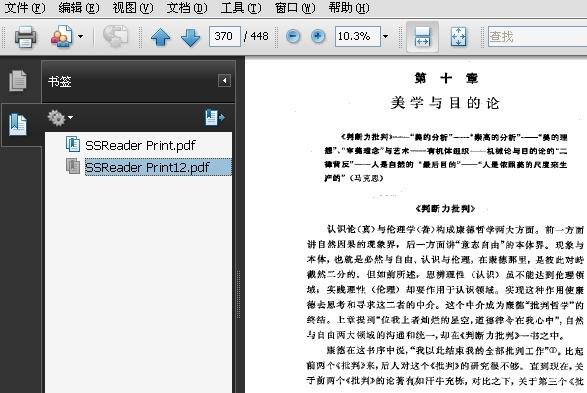Click the page number field showing 370
The width and height of the screenshot is (587, 393).
tap(225, 36)
